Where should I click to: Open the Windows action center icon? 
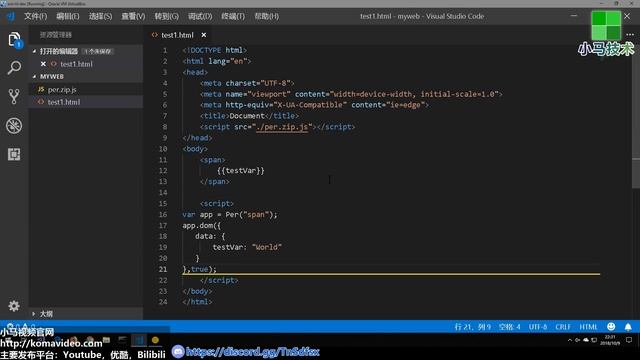click(629, 340)
